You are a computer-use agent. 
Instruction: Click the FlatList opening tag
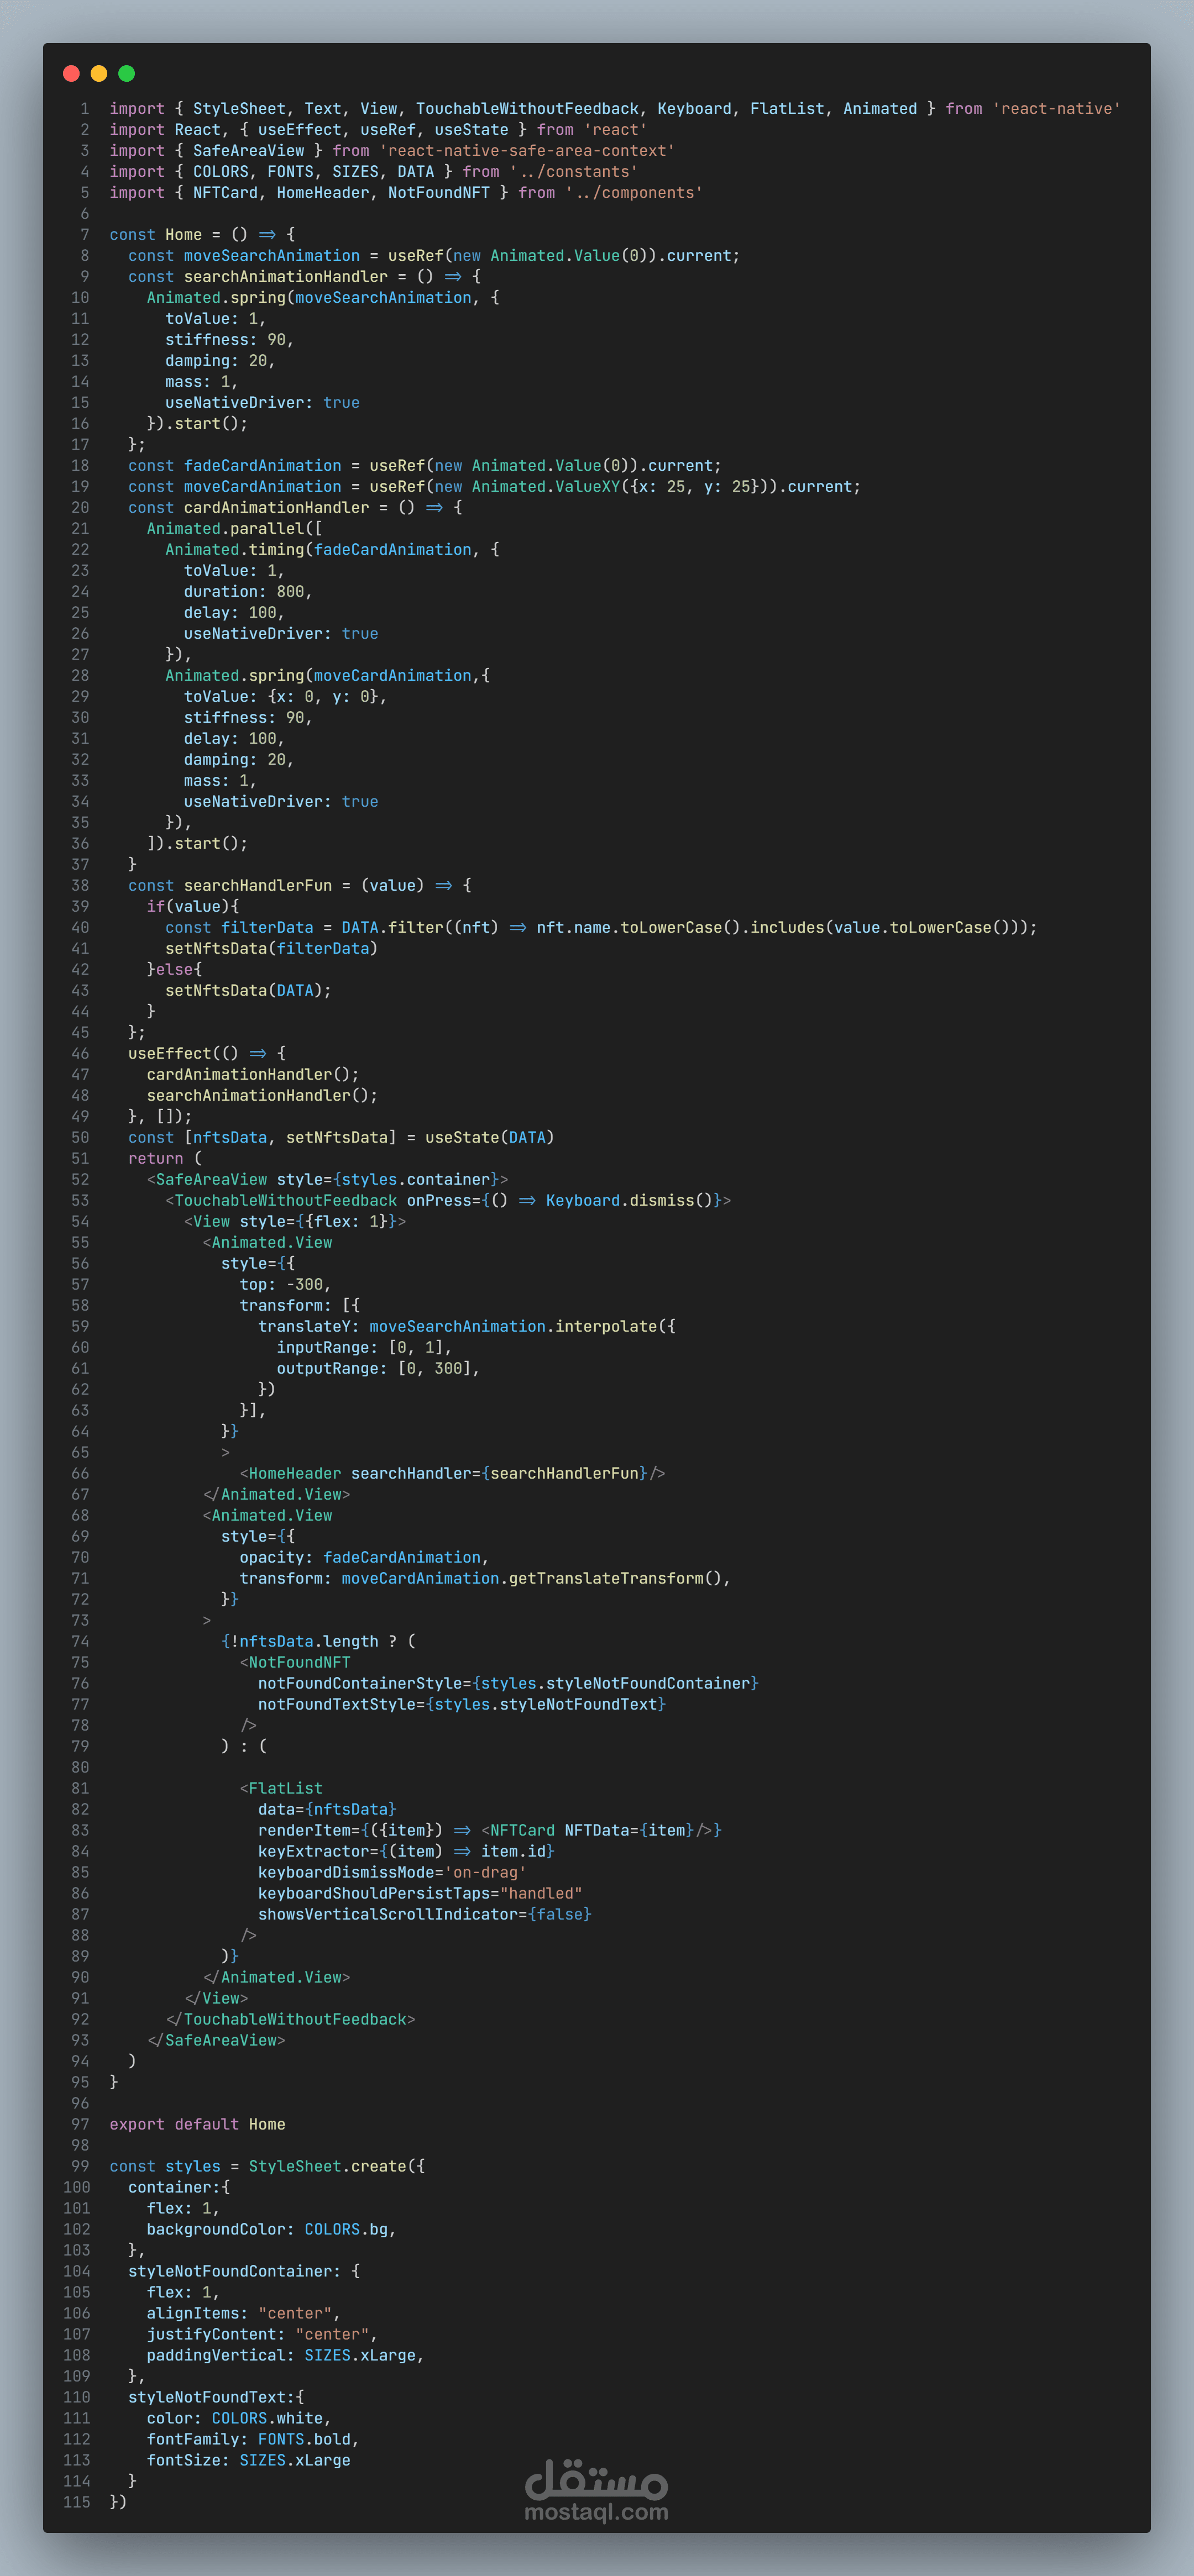(285, 1789)
